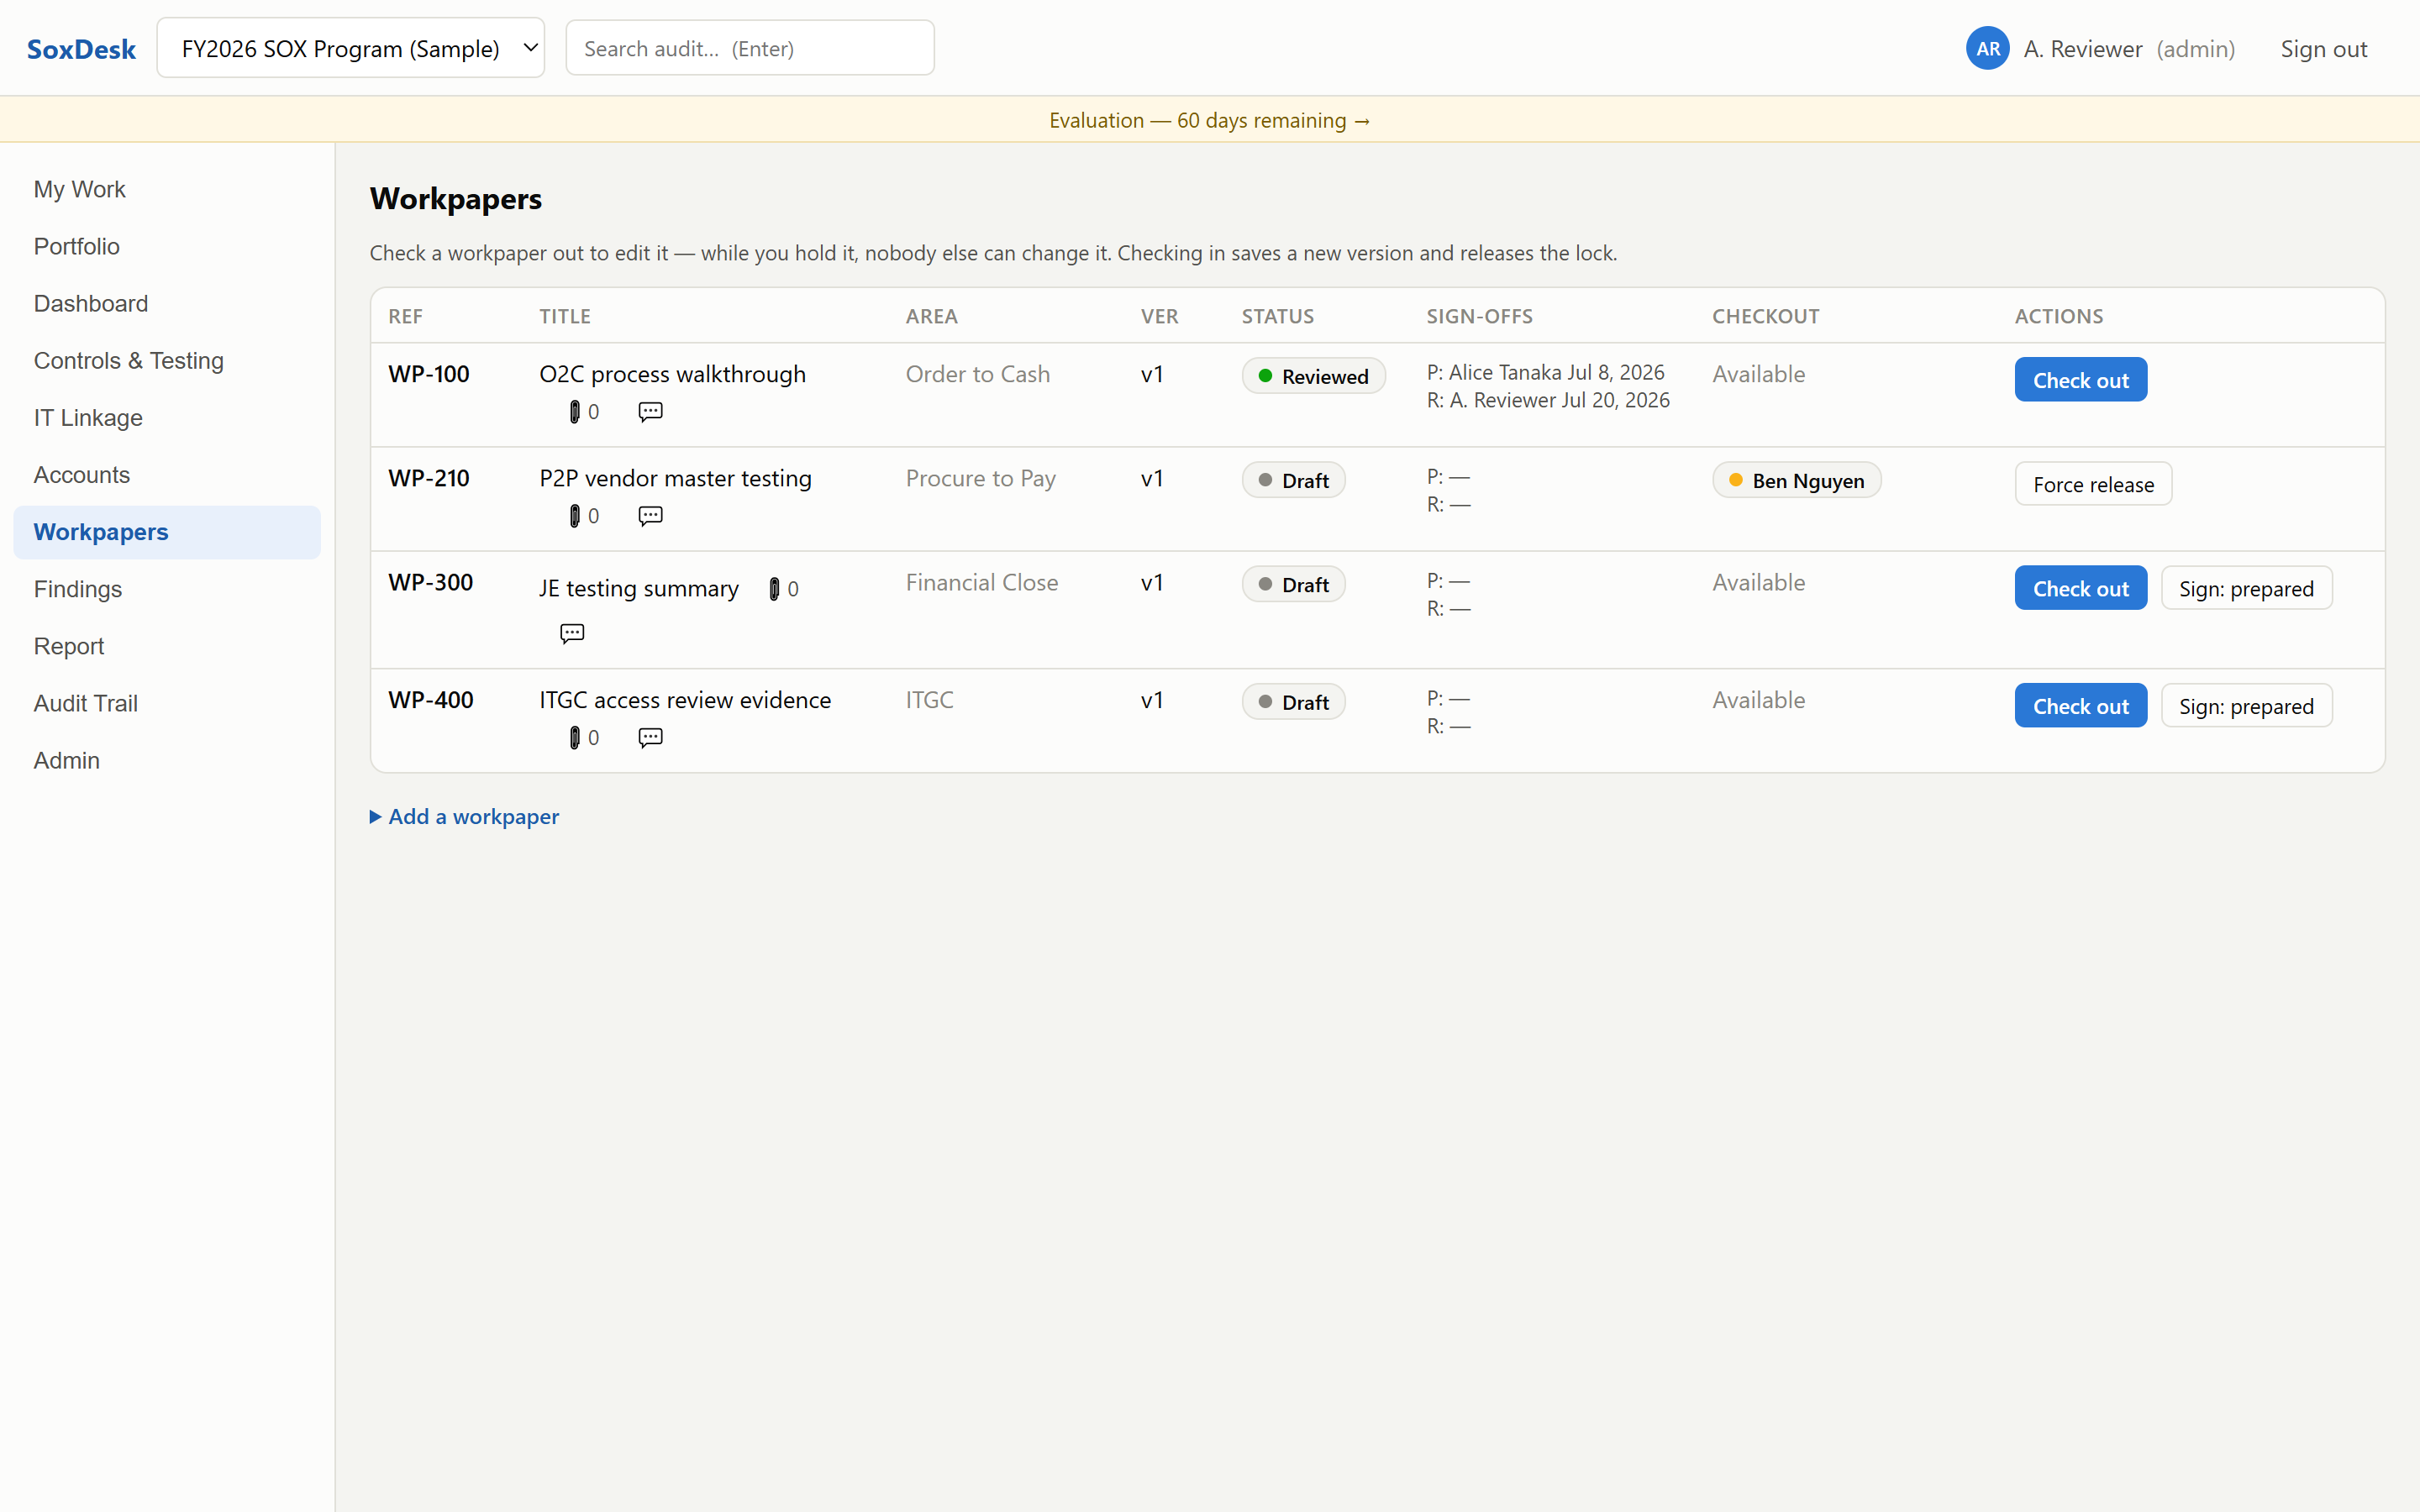Click the CHECKOUT column header
Screen dimensions: 2420x1512
[1765, 316]
